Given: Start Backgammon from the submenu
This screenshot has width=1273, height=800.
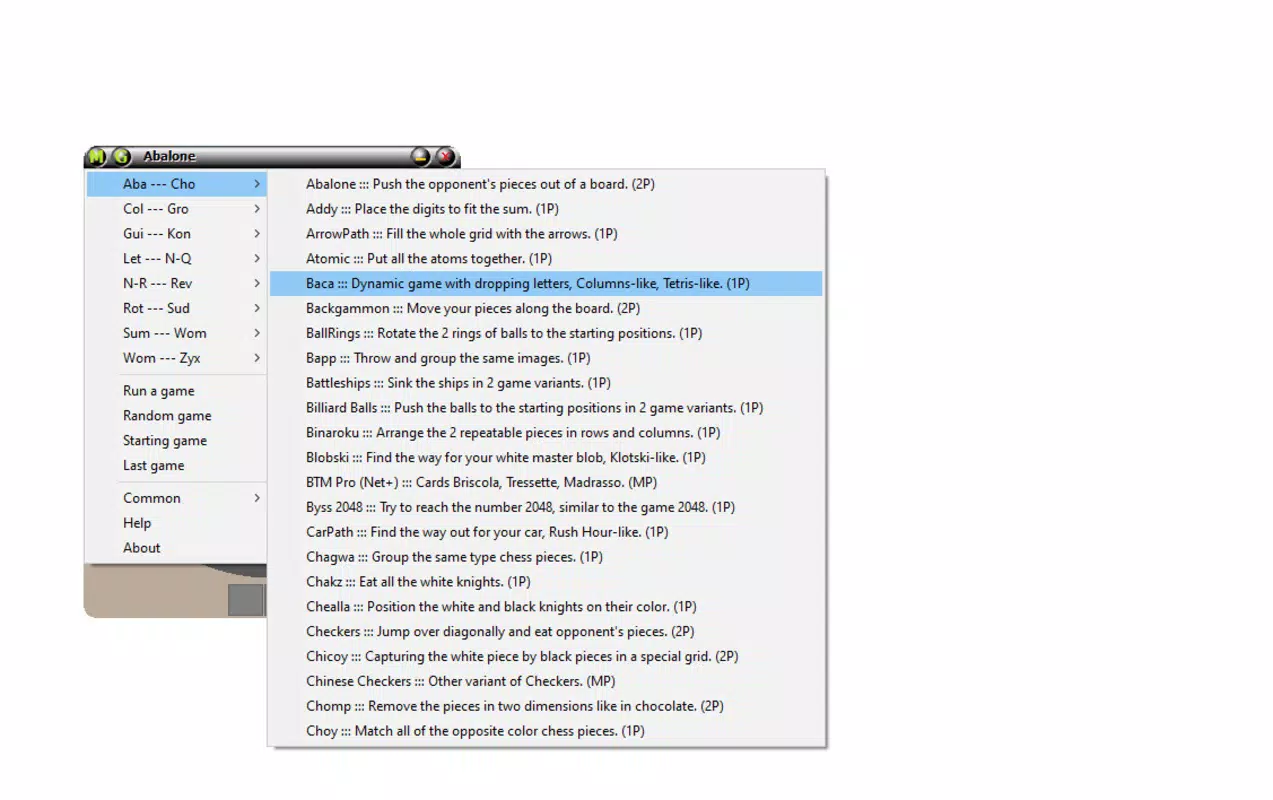Looking at the screenshot, I should point(546,309).
